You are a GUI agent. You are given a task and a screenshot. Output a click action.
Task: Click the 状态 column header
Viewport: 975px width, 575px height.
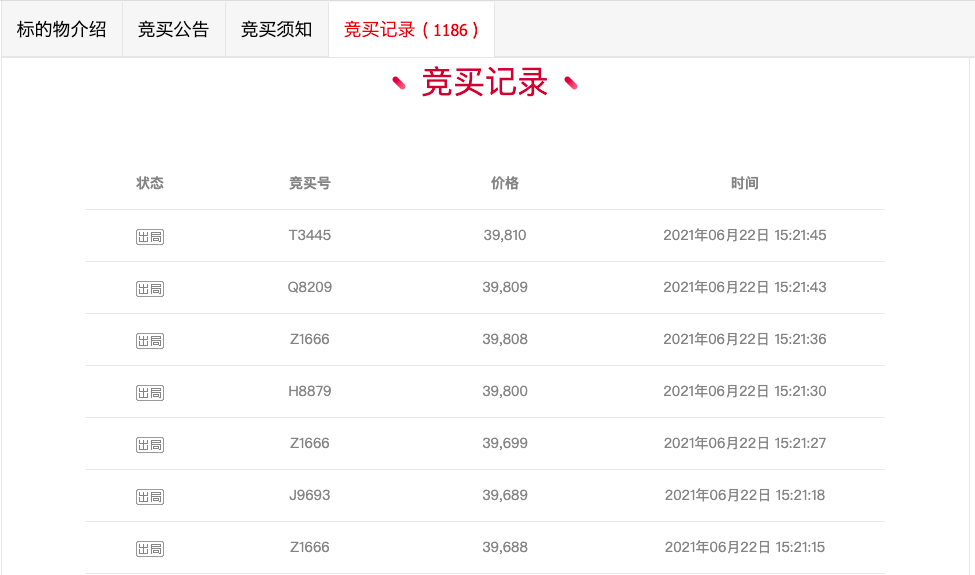(x=150, y=183)
